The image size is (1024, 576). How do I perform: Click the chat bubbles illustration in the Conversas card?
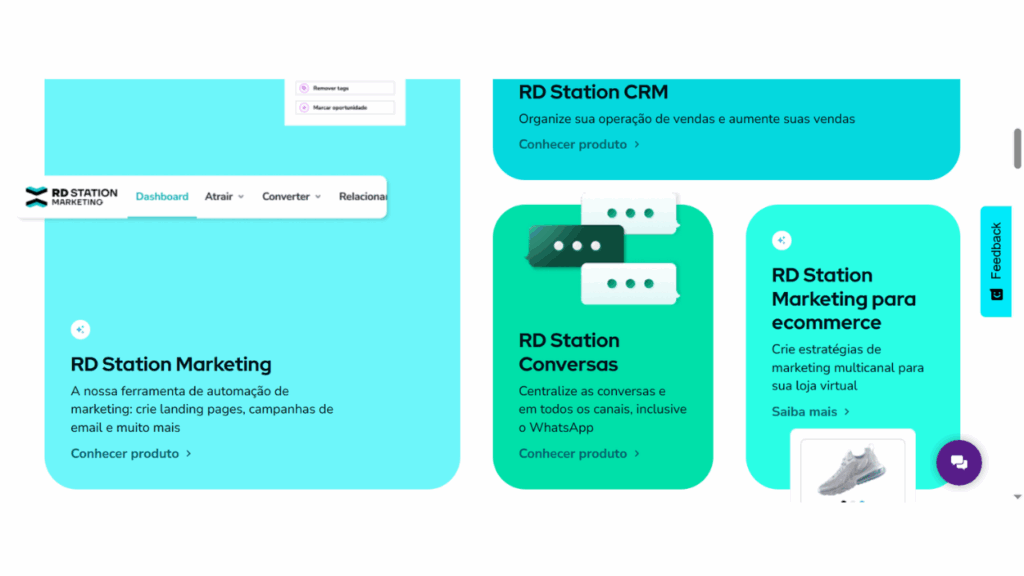pos(603,249)
